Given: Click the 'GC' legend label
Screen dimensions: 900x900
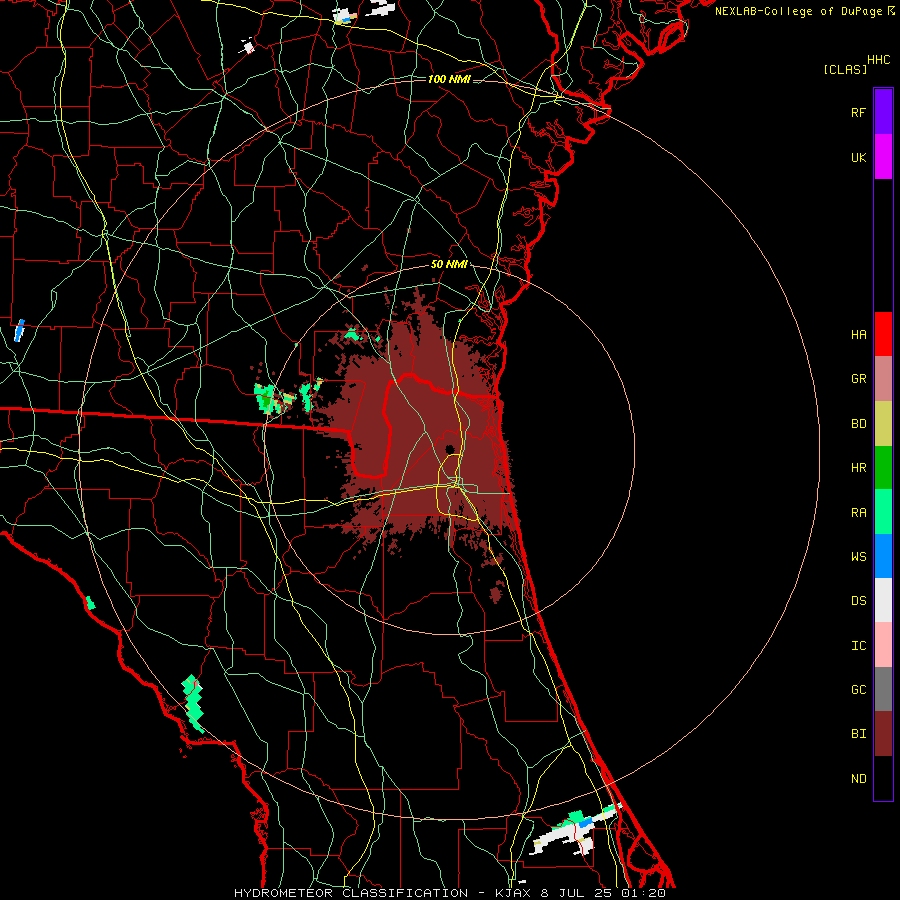Looking at the screenshot, I should [x=858, y=689].
